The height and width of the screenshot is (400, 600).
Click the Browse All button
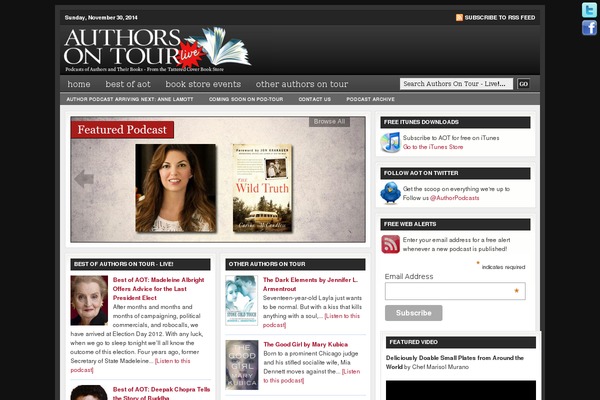click(329, 122)
